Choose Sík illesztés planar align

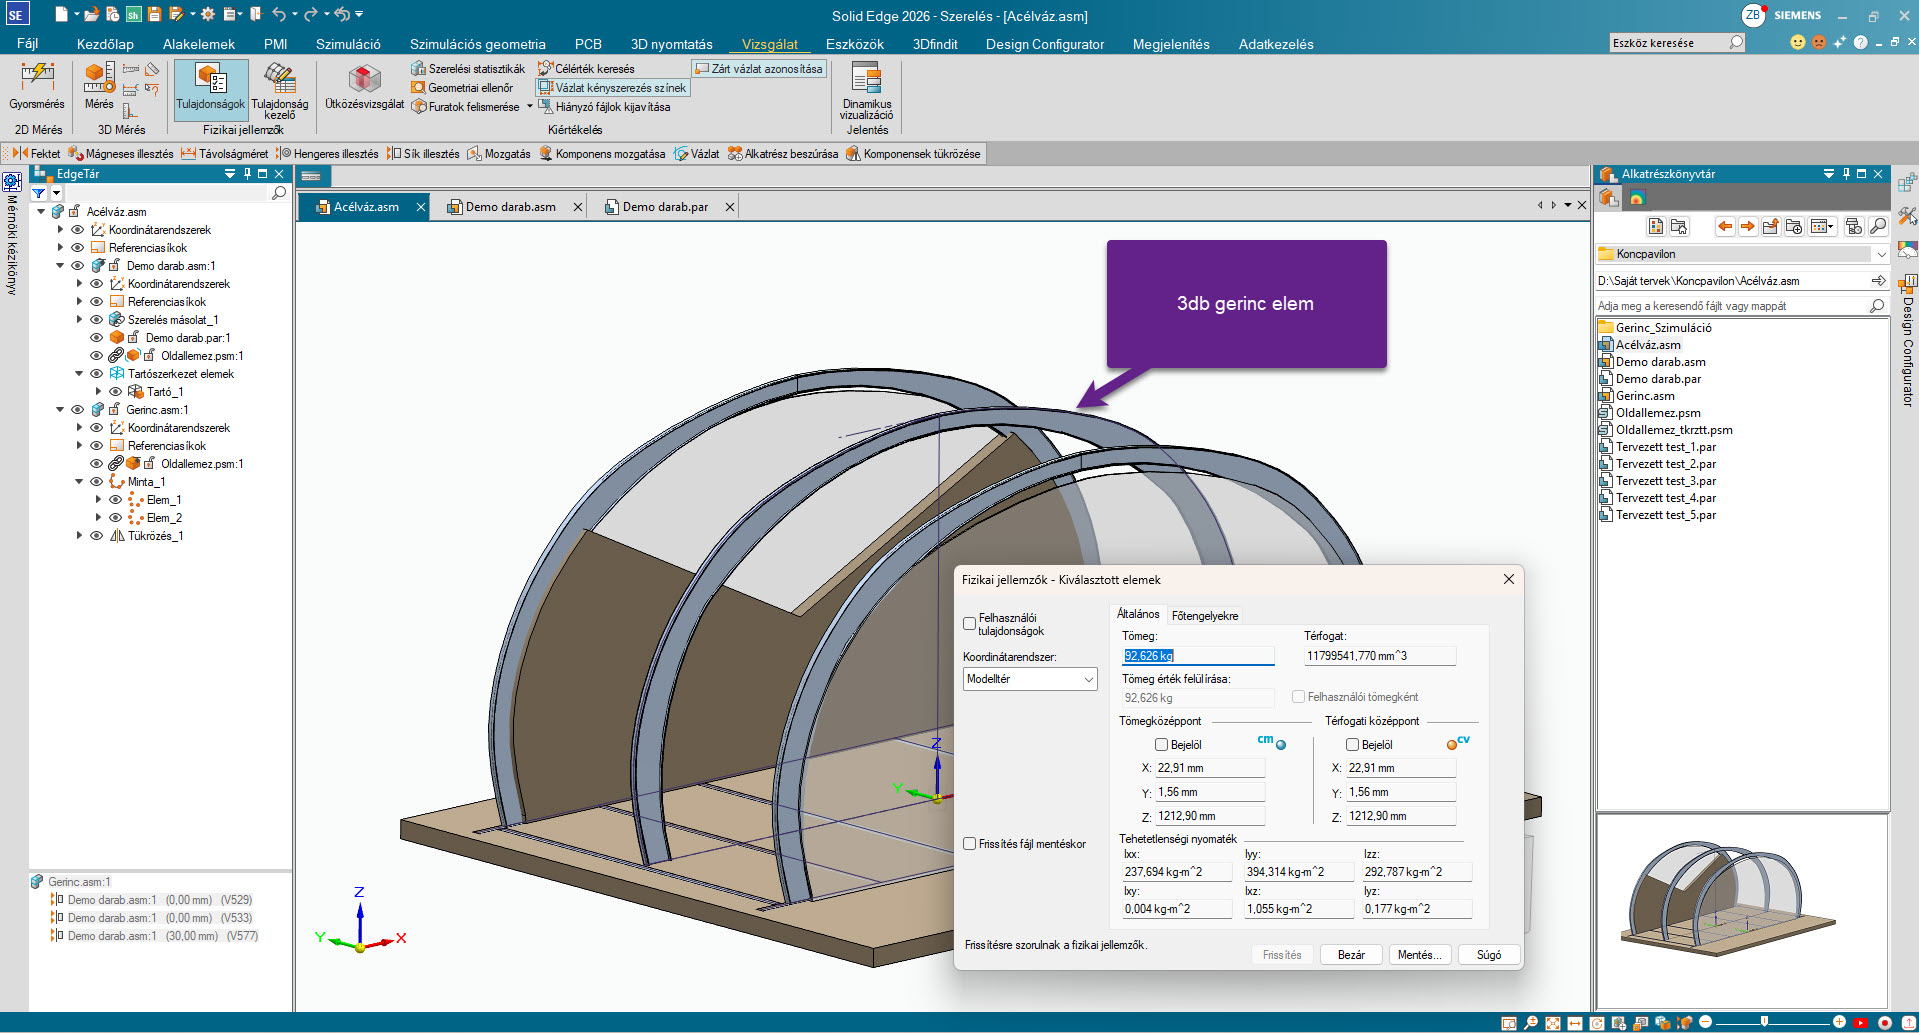(423, 154)
